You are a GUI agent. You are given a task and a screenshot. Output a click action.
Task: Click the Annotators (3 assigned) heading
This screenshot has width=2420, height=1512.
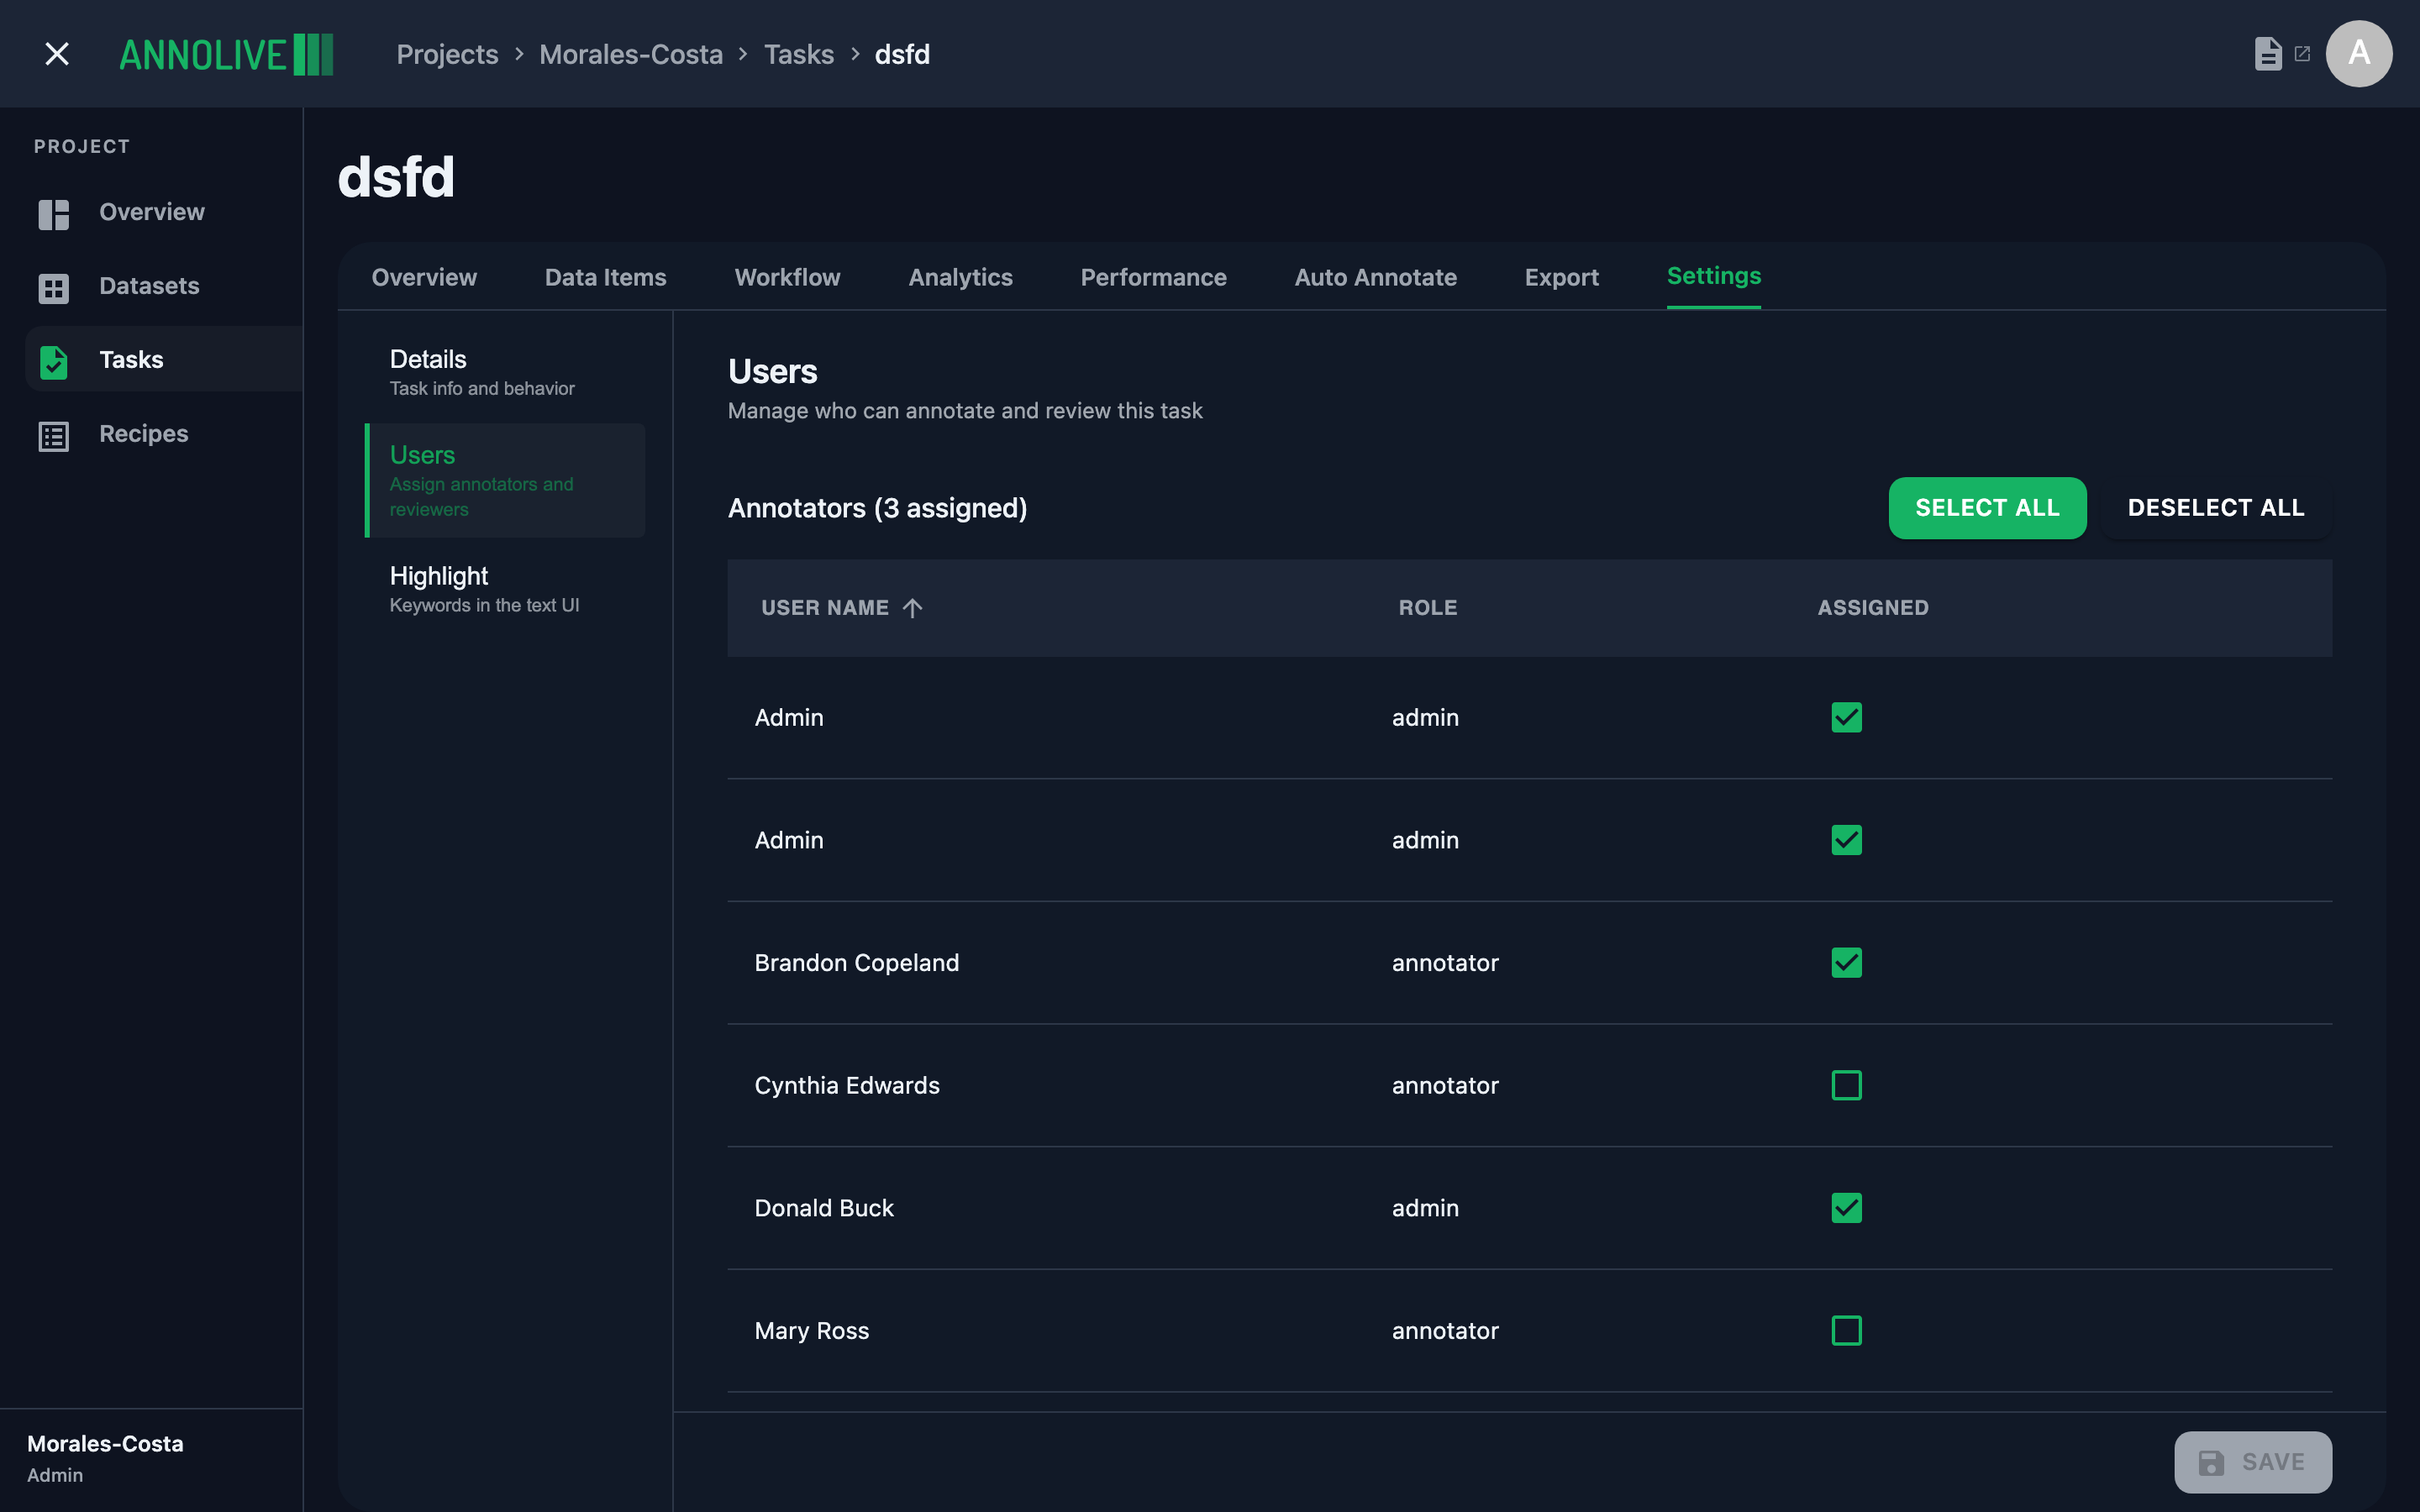(x=877, y=508)
